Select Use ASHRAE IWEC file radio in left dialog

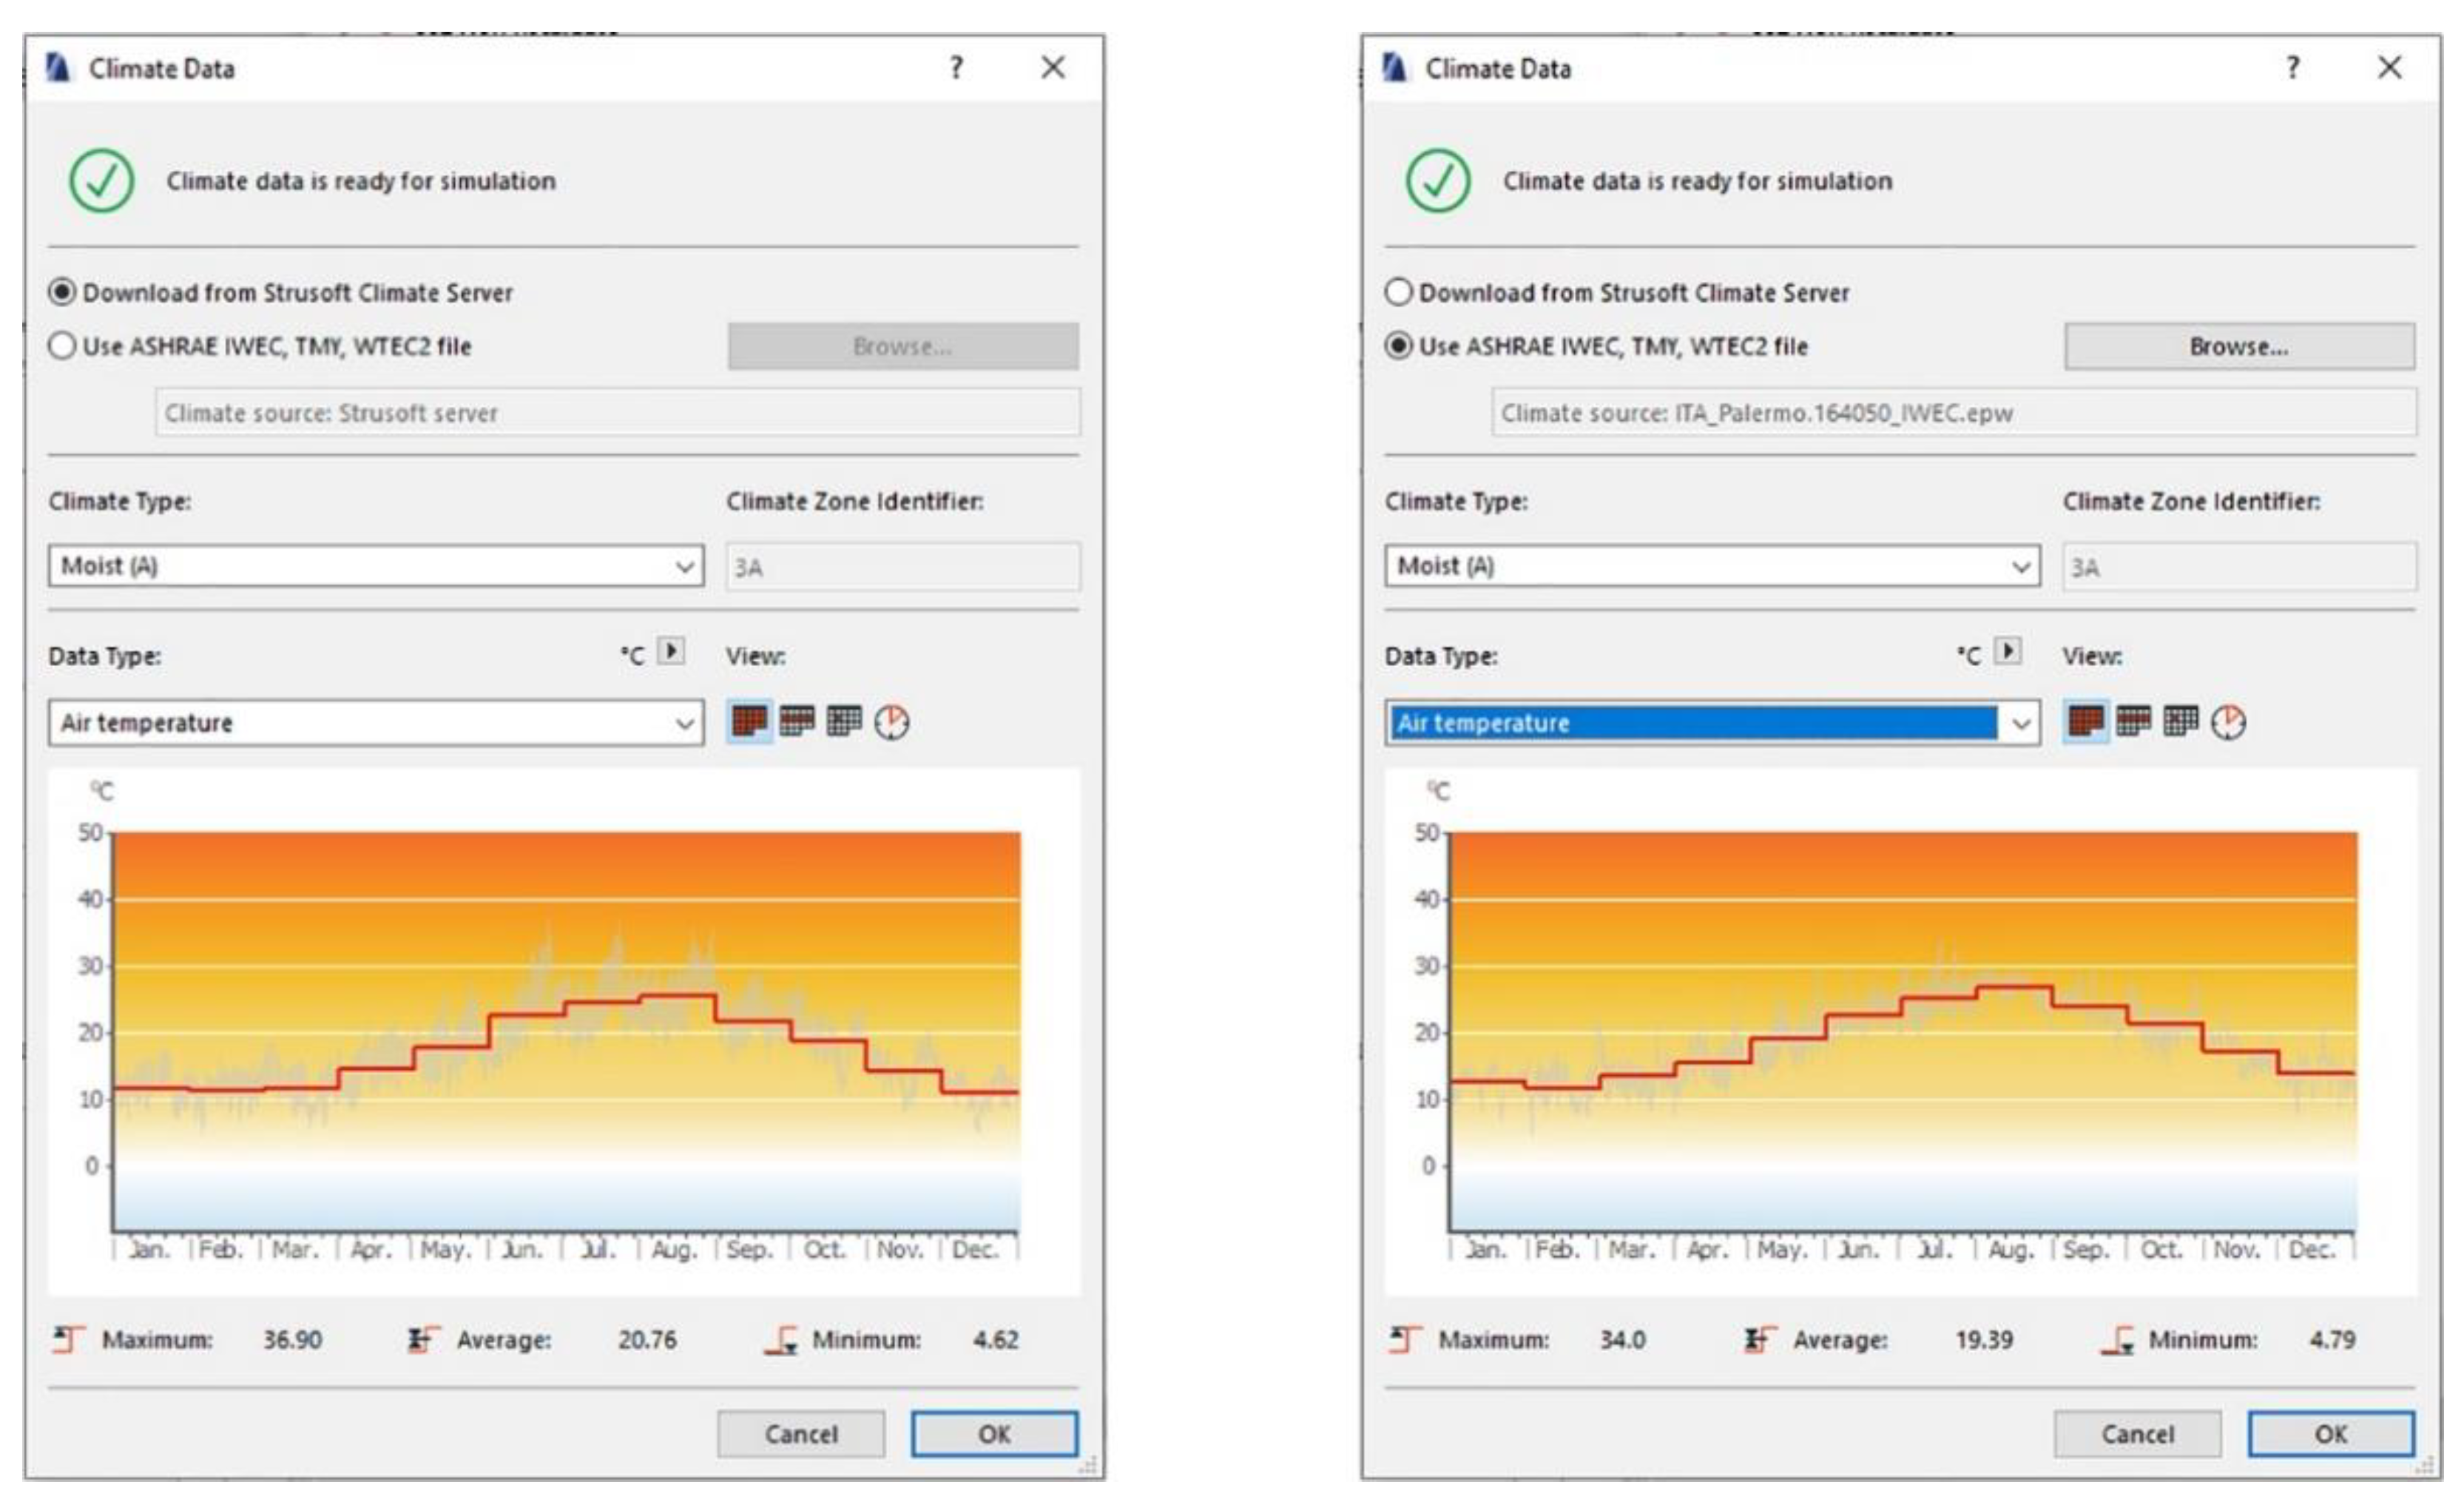click(x=62, y=346)
